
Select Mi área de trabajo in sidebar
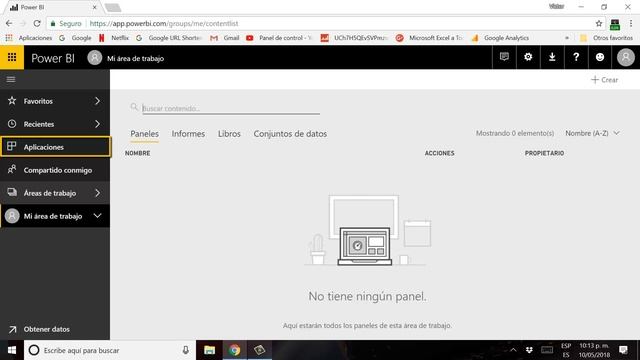[x=55, y=216]
